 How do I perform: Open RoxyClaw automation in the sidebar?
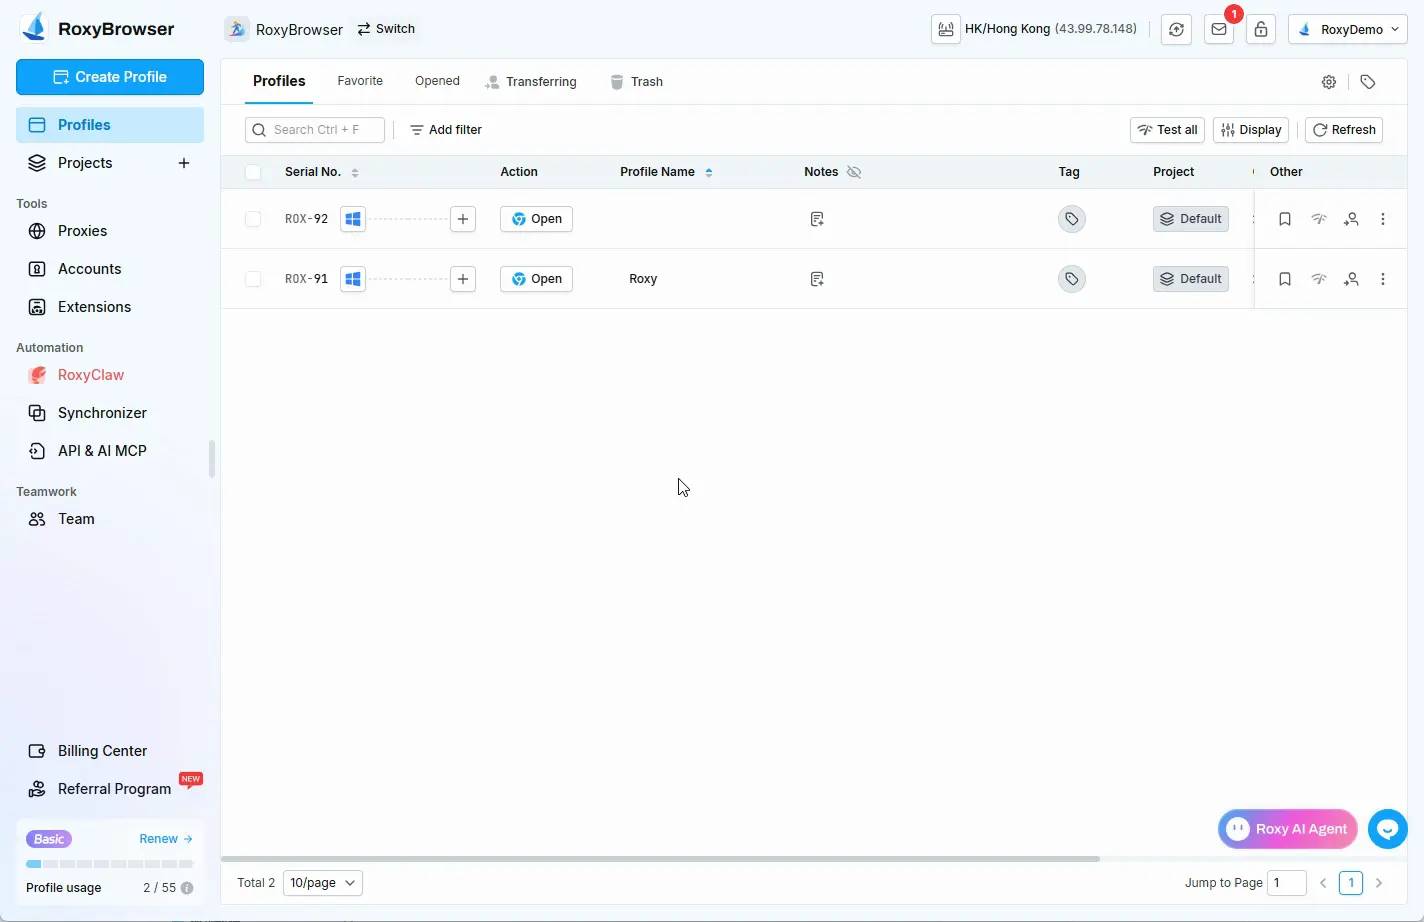pyautogui.click(x=110, y=375)
